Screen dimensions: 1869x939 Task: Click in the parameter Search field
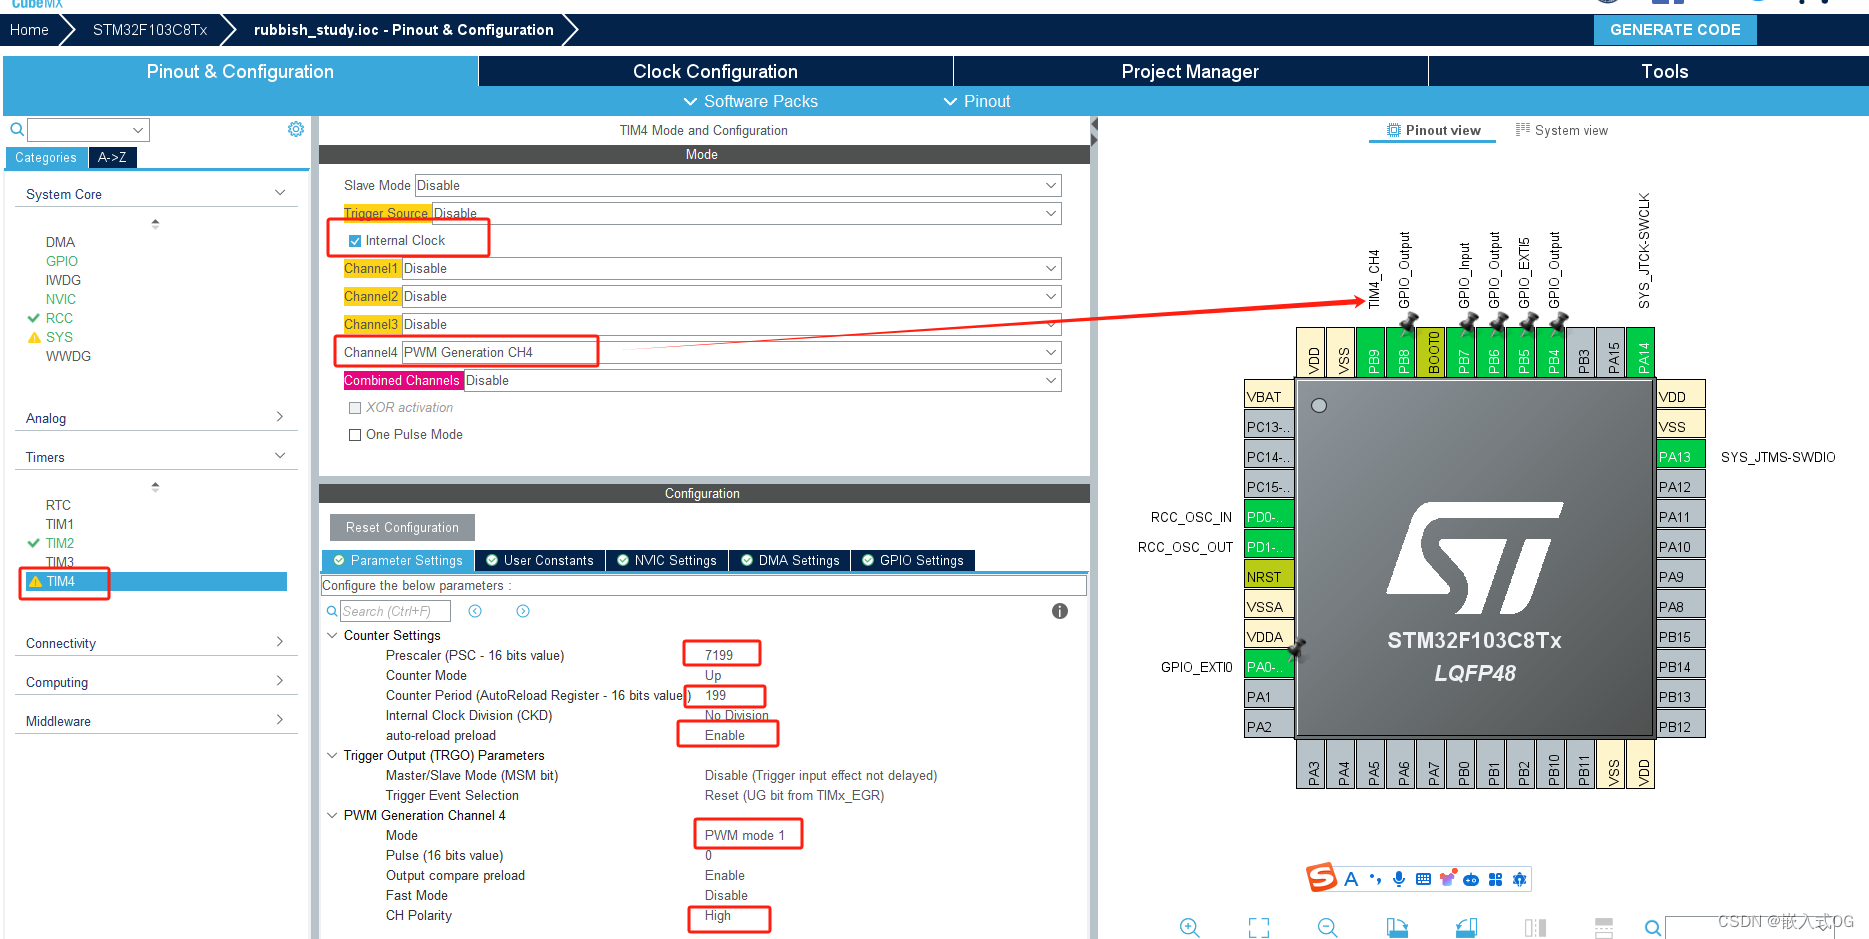[395, 611]
